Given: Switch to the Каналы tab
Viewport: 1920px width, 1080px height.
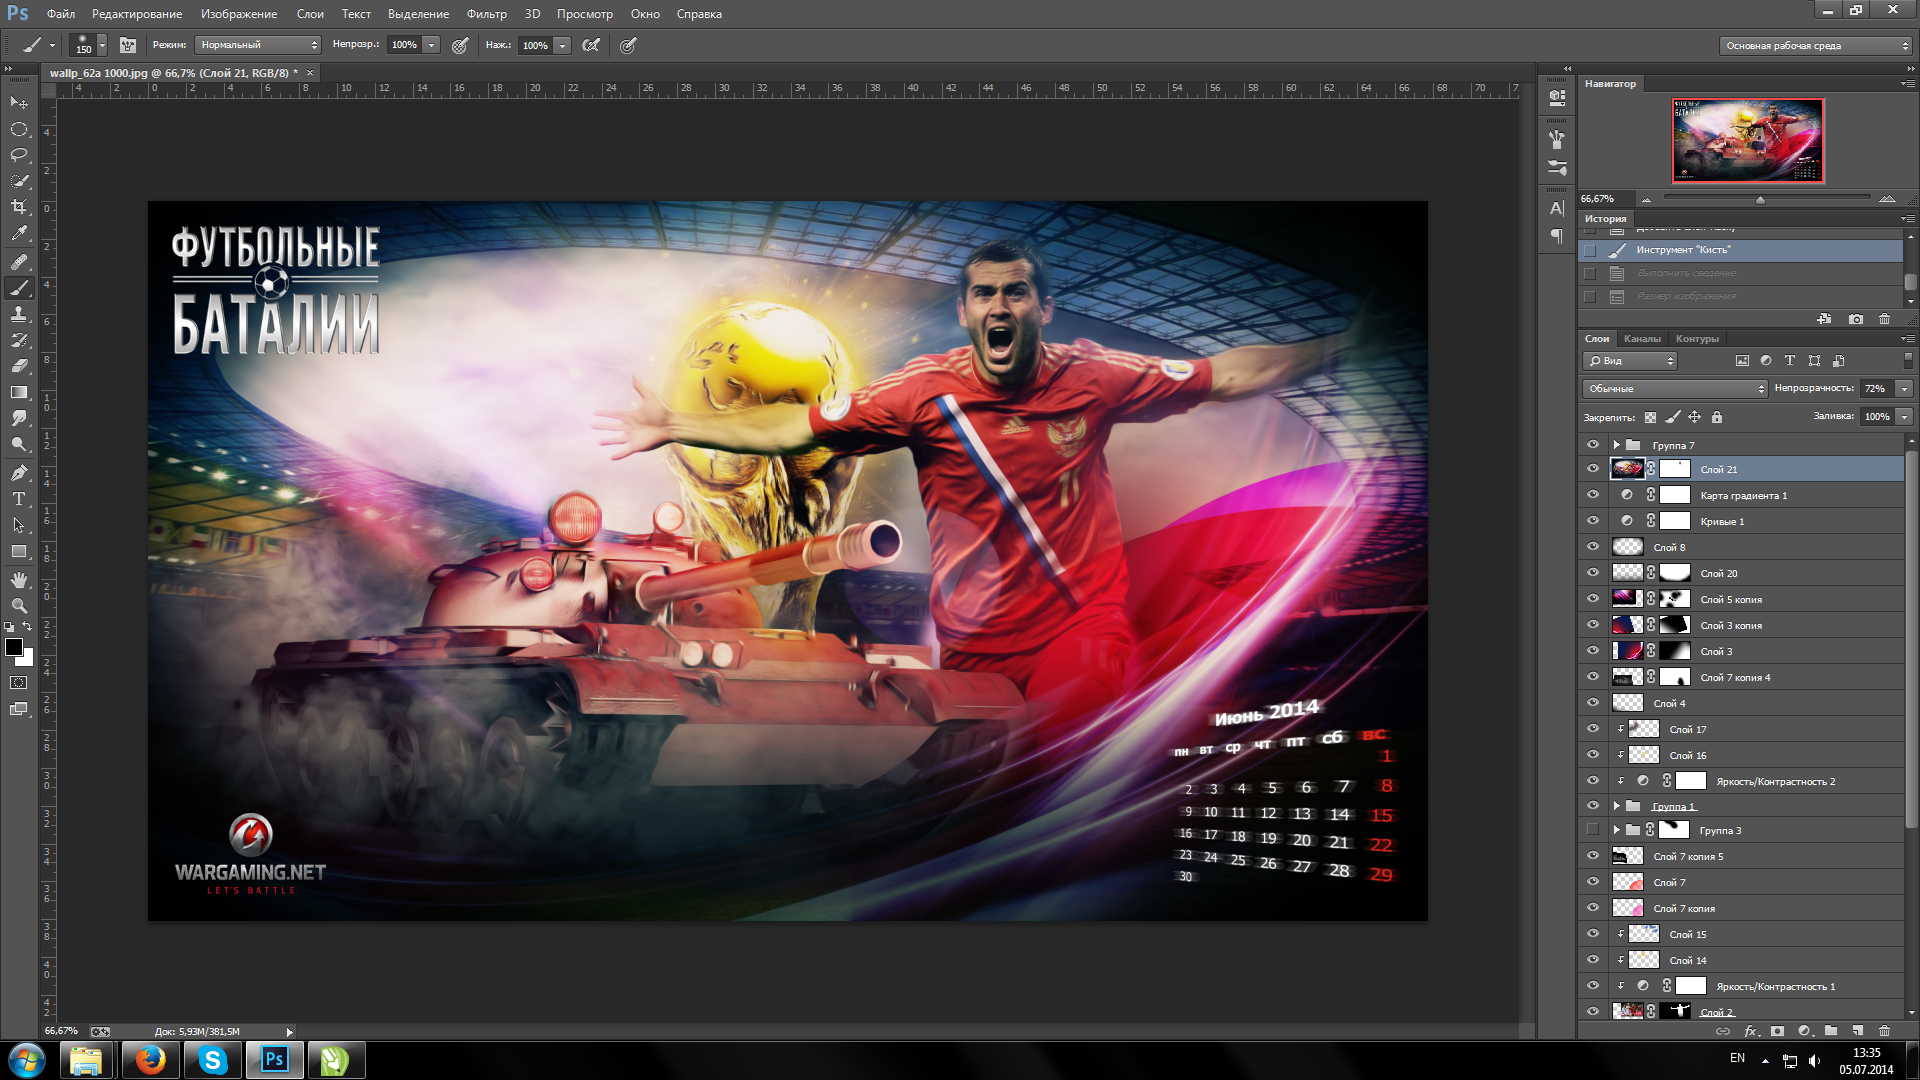Looking at the screenshot, I should click(x=1642, y=338).
